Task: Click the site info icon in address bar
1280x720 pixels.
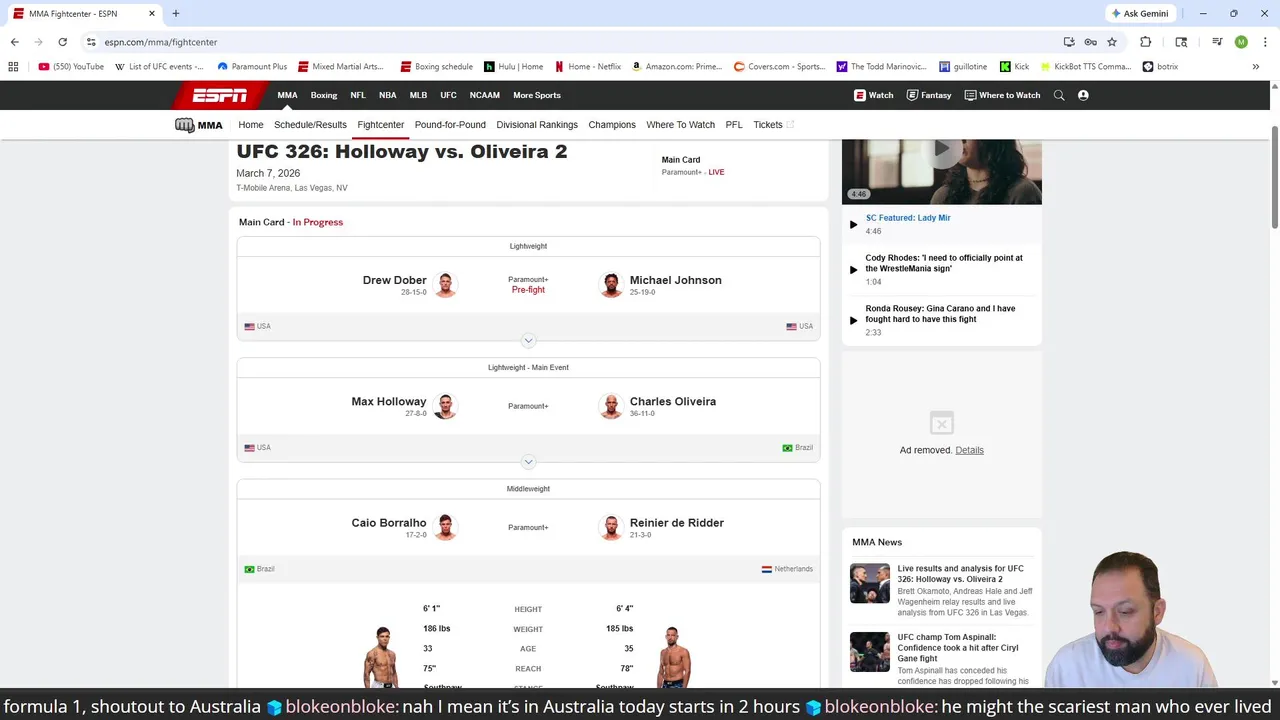Action: pyautogui.click(x=91, y=42)
